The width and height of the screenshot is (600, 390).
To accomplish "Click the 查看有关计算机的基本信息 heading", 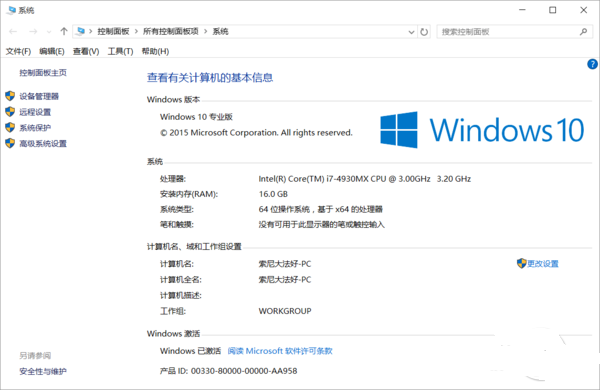I will pos(210,78).
